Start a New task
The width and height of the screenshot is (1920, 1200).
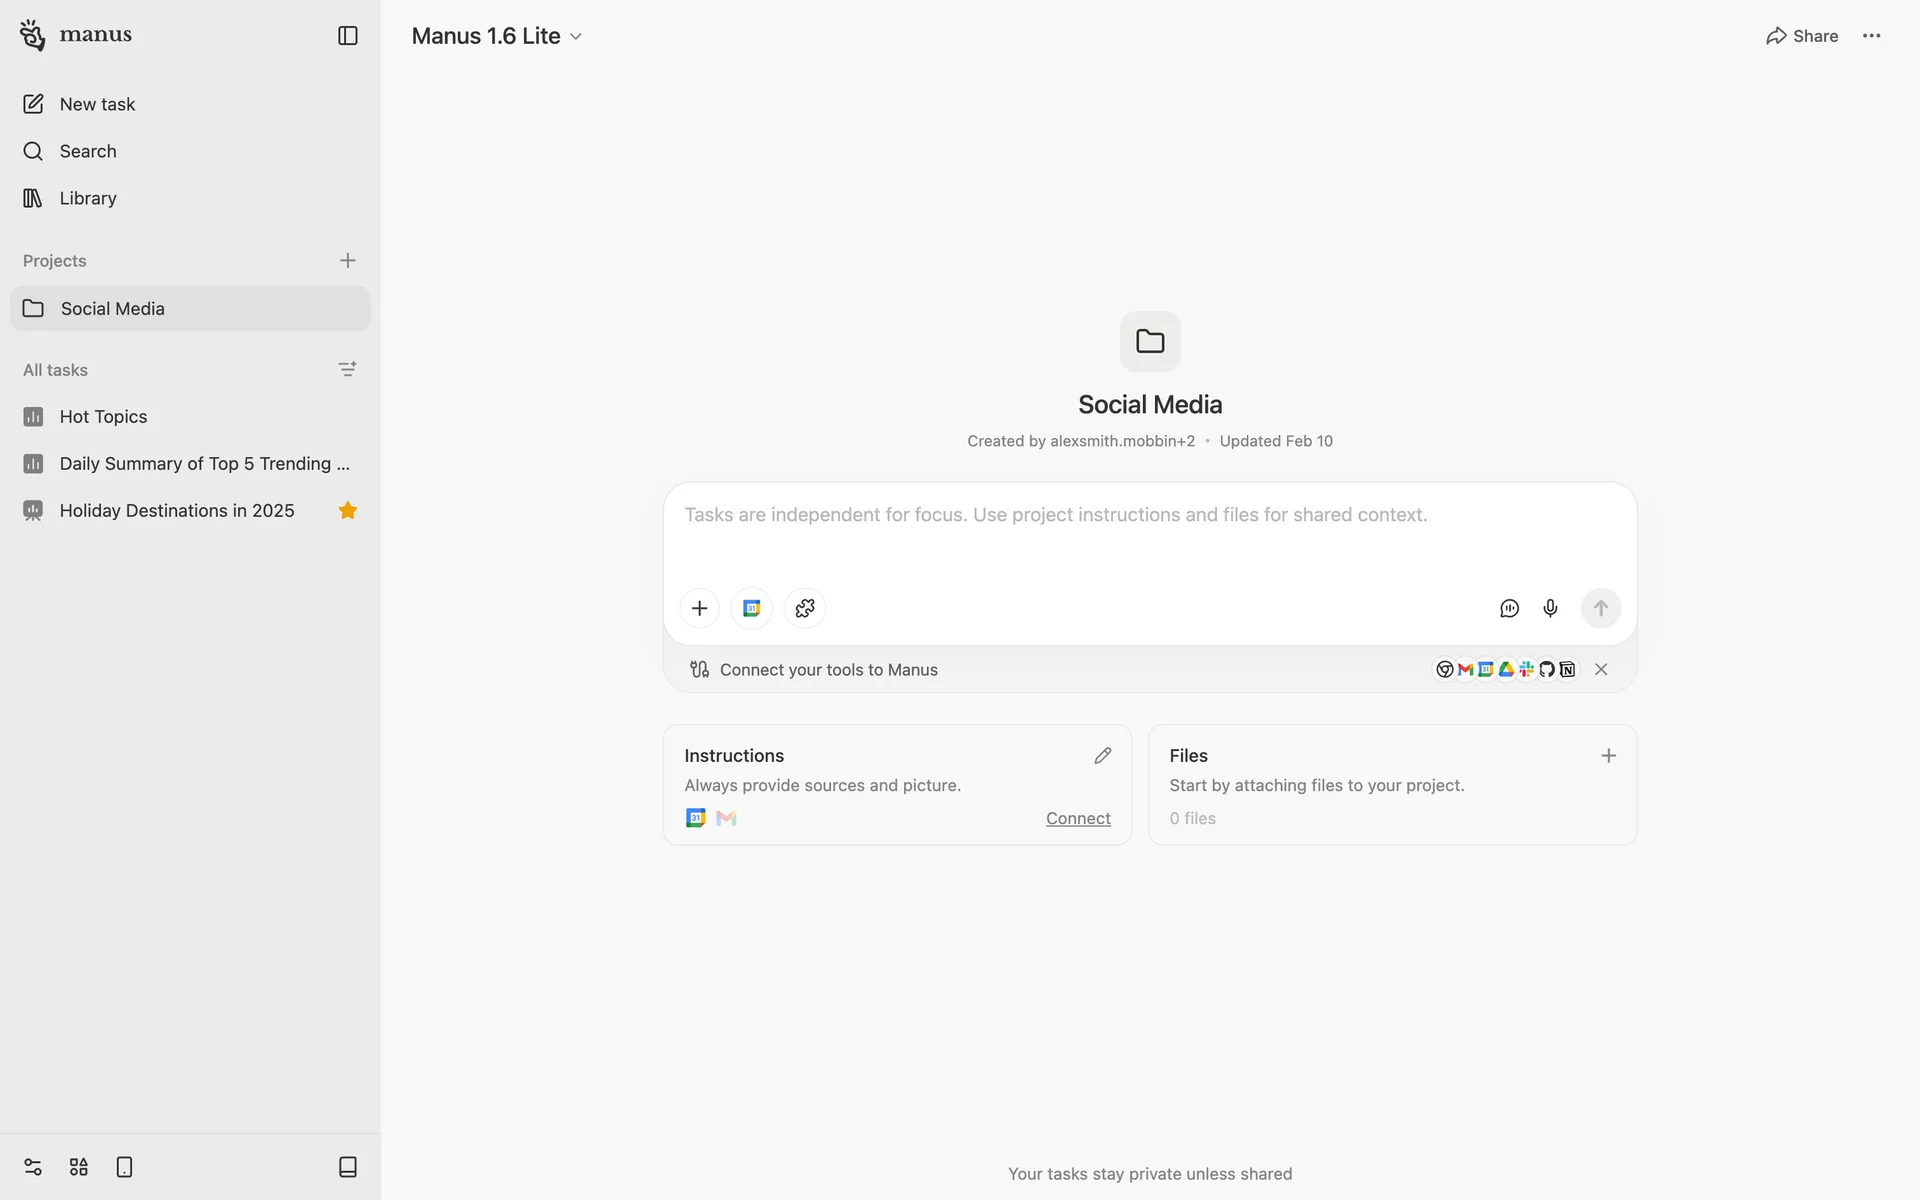click(97, 104)
